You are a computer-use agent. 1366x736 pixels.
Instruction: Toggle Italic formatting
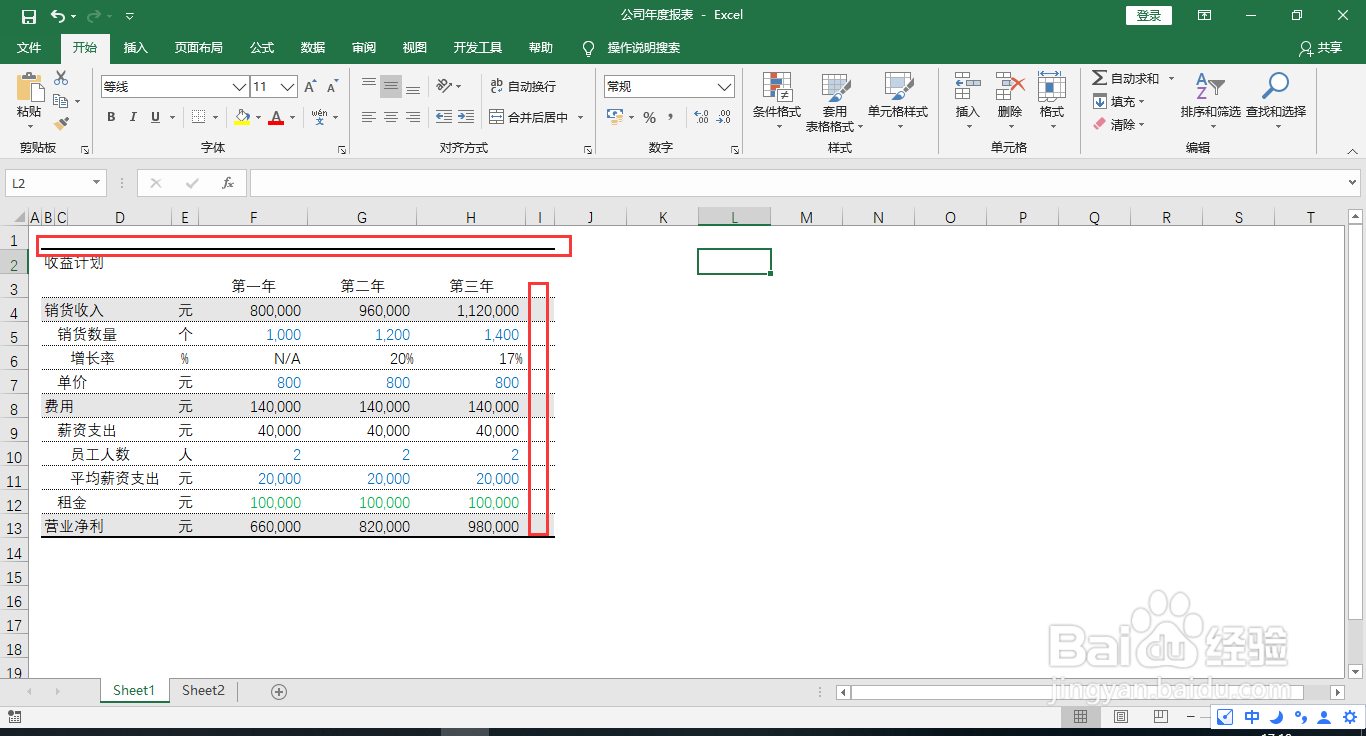[133, 117]
